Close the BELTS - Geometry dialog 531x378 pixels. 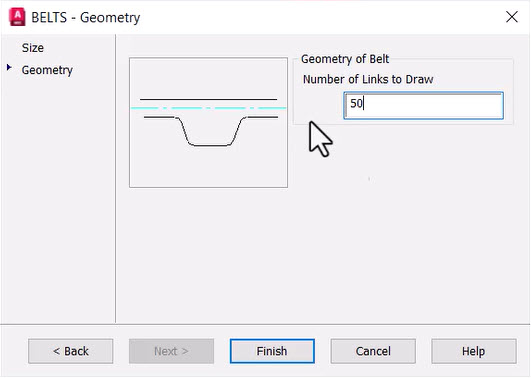tap(512, 17)
